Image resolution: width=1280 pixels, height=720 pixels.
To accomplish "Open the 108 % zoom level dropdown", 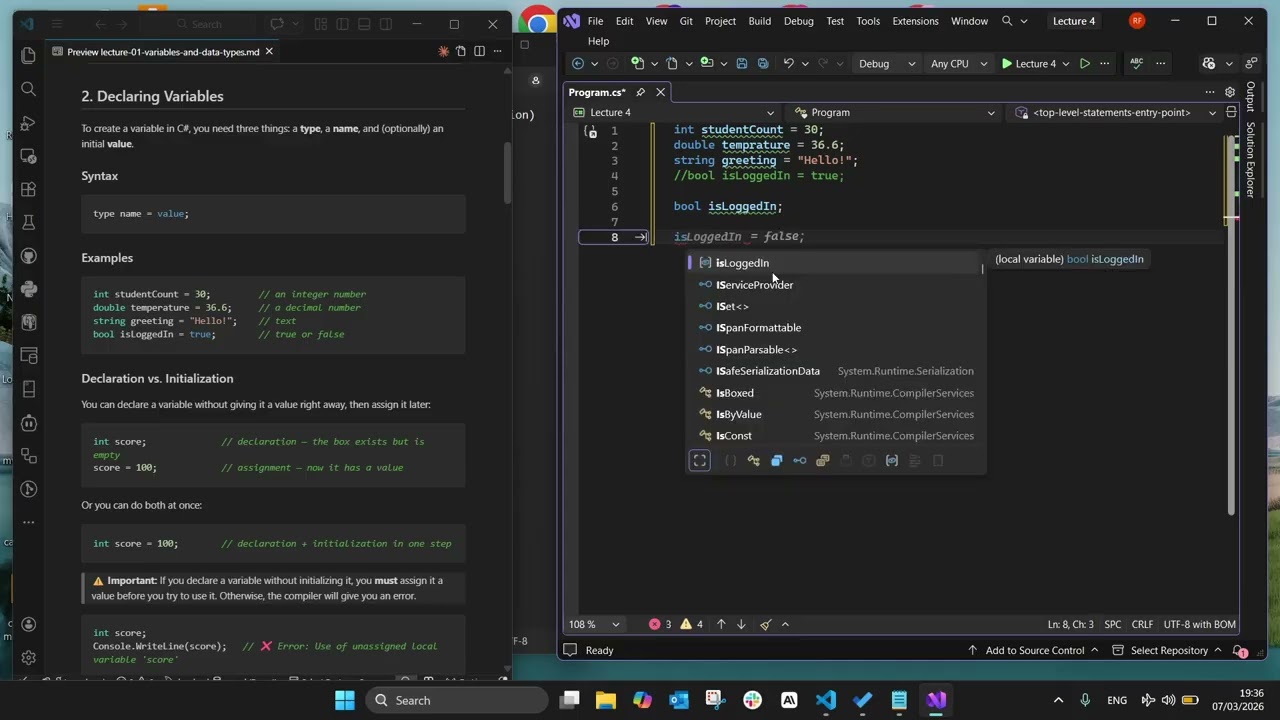I will (x=594, y=624).
